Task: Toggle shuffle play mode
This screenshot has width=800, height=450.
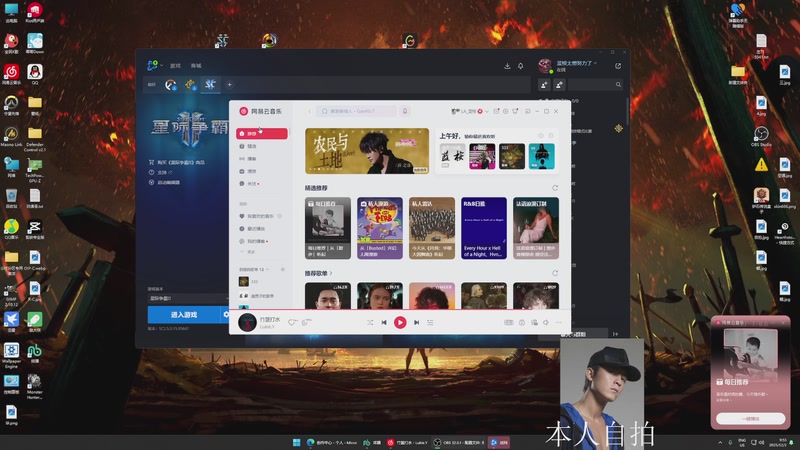Action: click(x=370, y=322)
